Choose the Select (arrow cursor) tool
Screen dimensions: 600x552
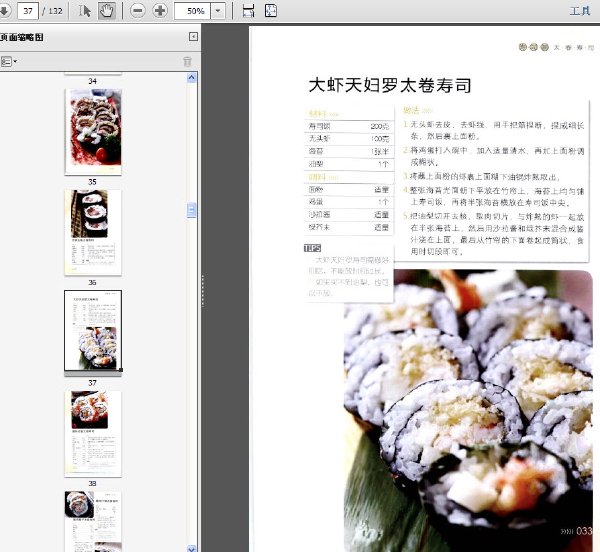85,11
